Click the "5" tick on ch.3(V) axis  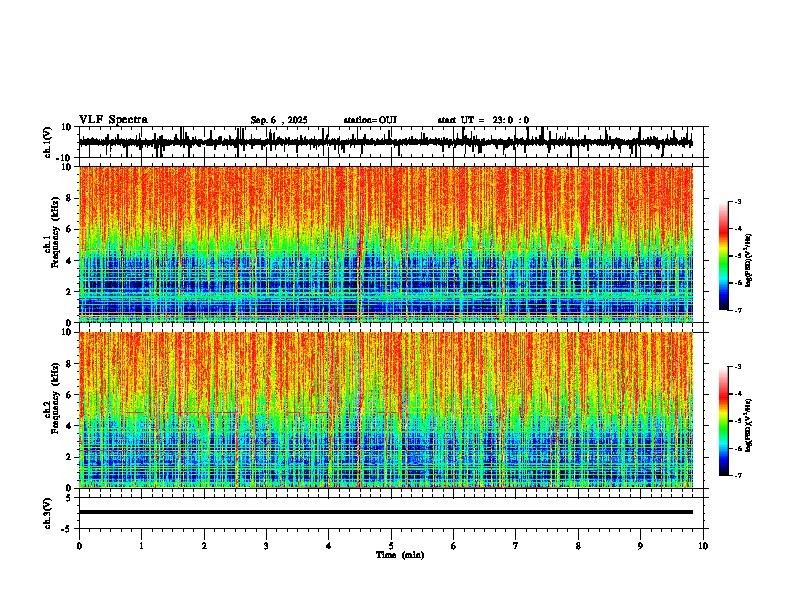point(70,498)
